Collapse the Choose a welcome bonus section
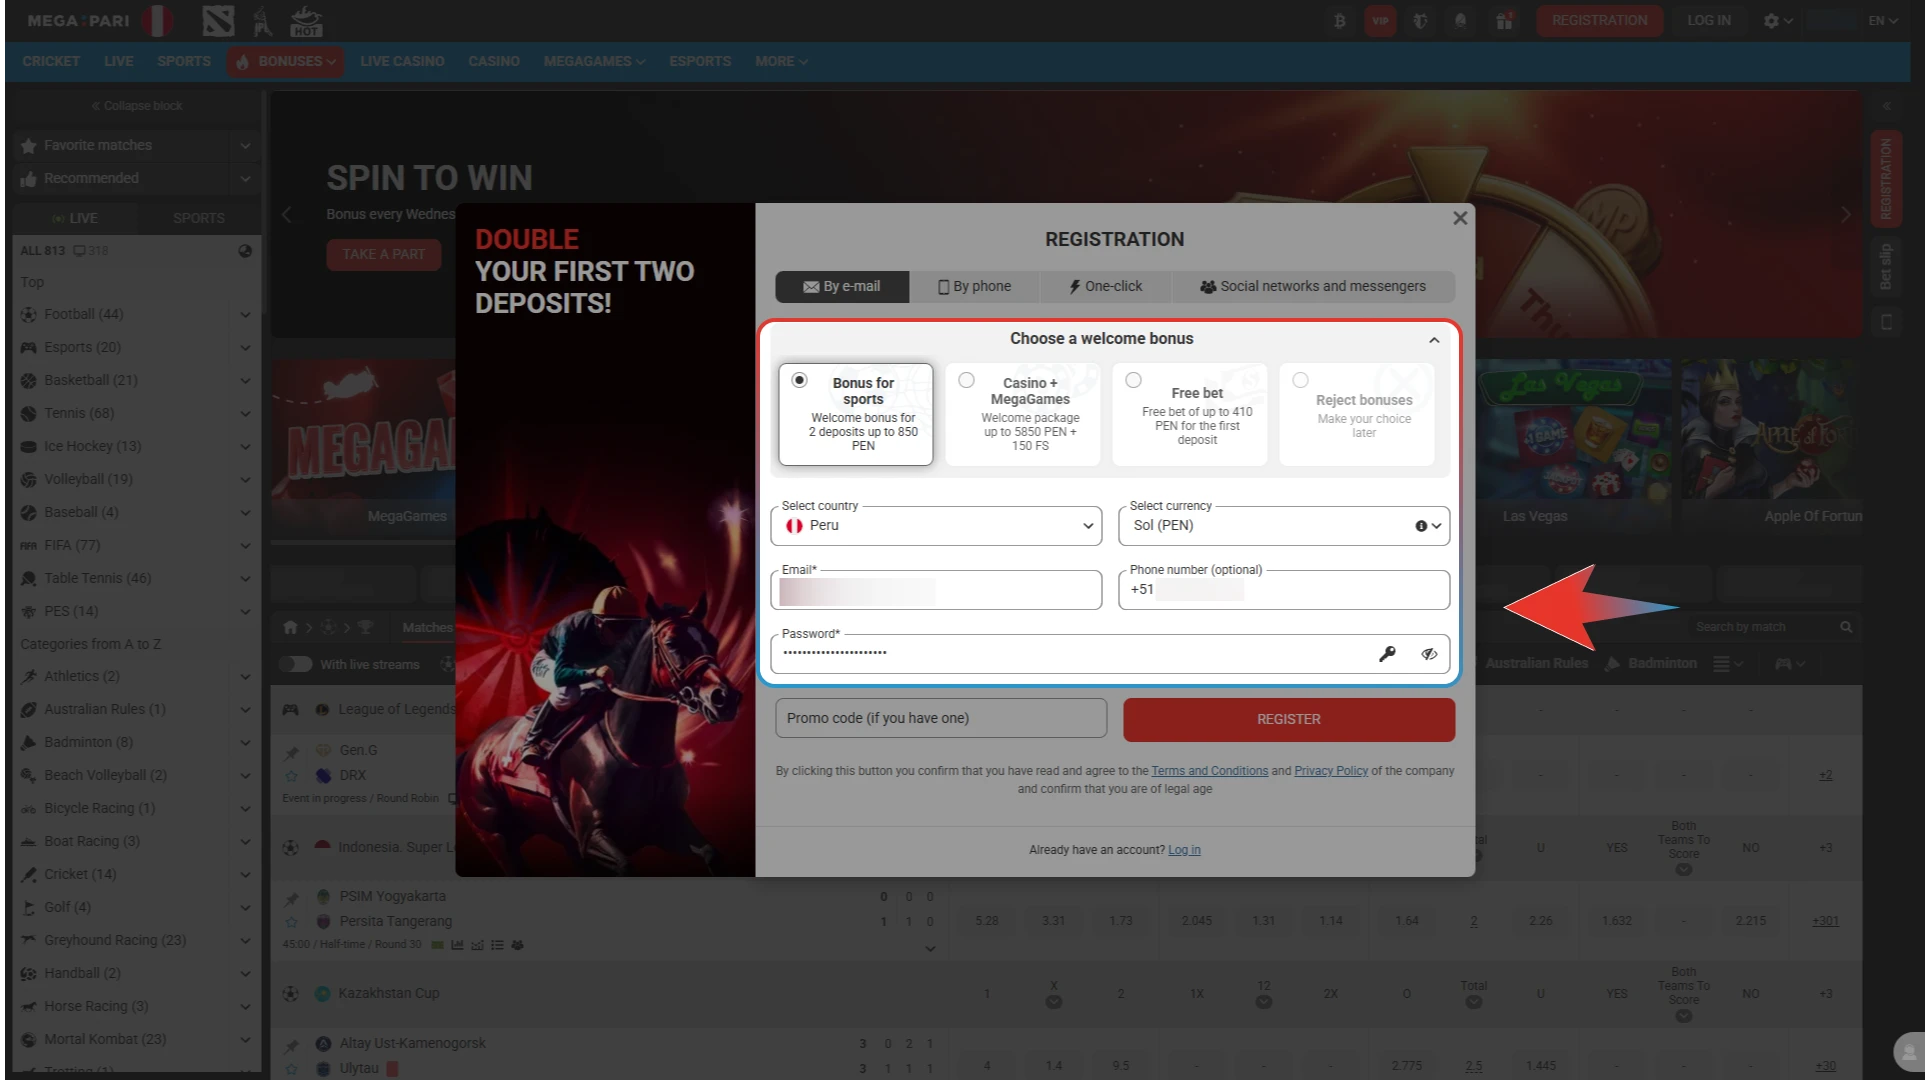 tap(1434, 340)
